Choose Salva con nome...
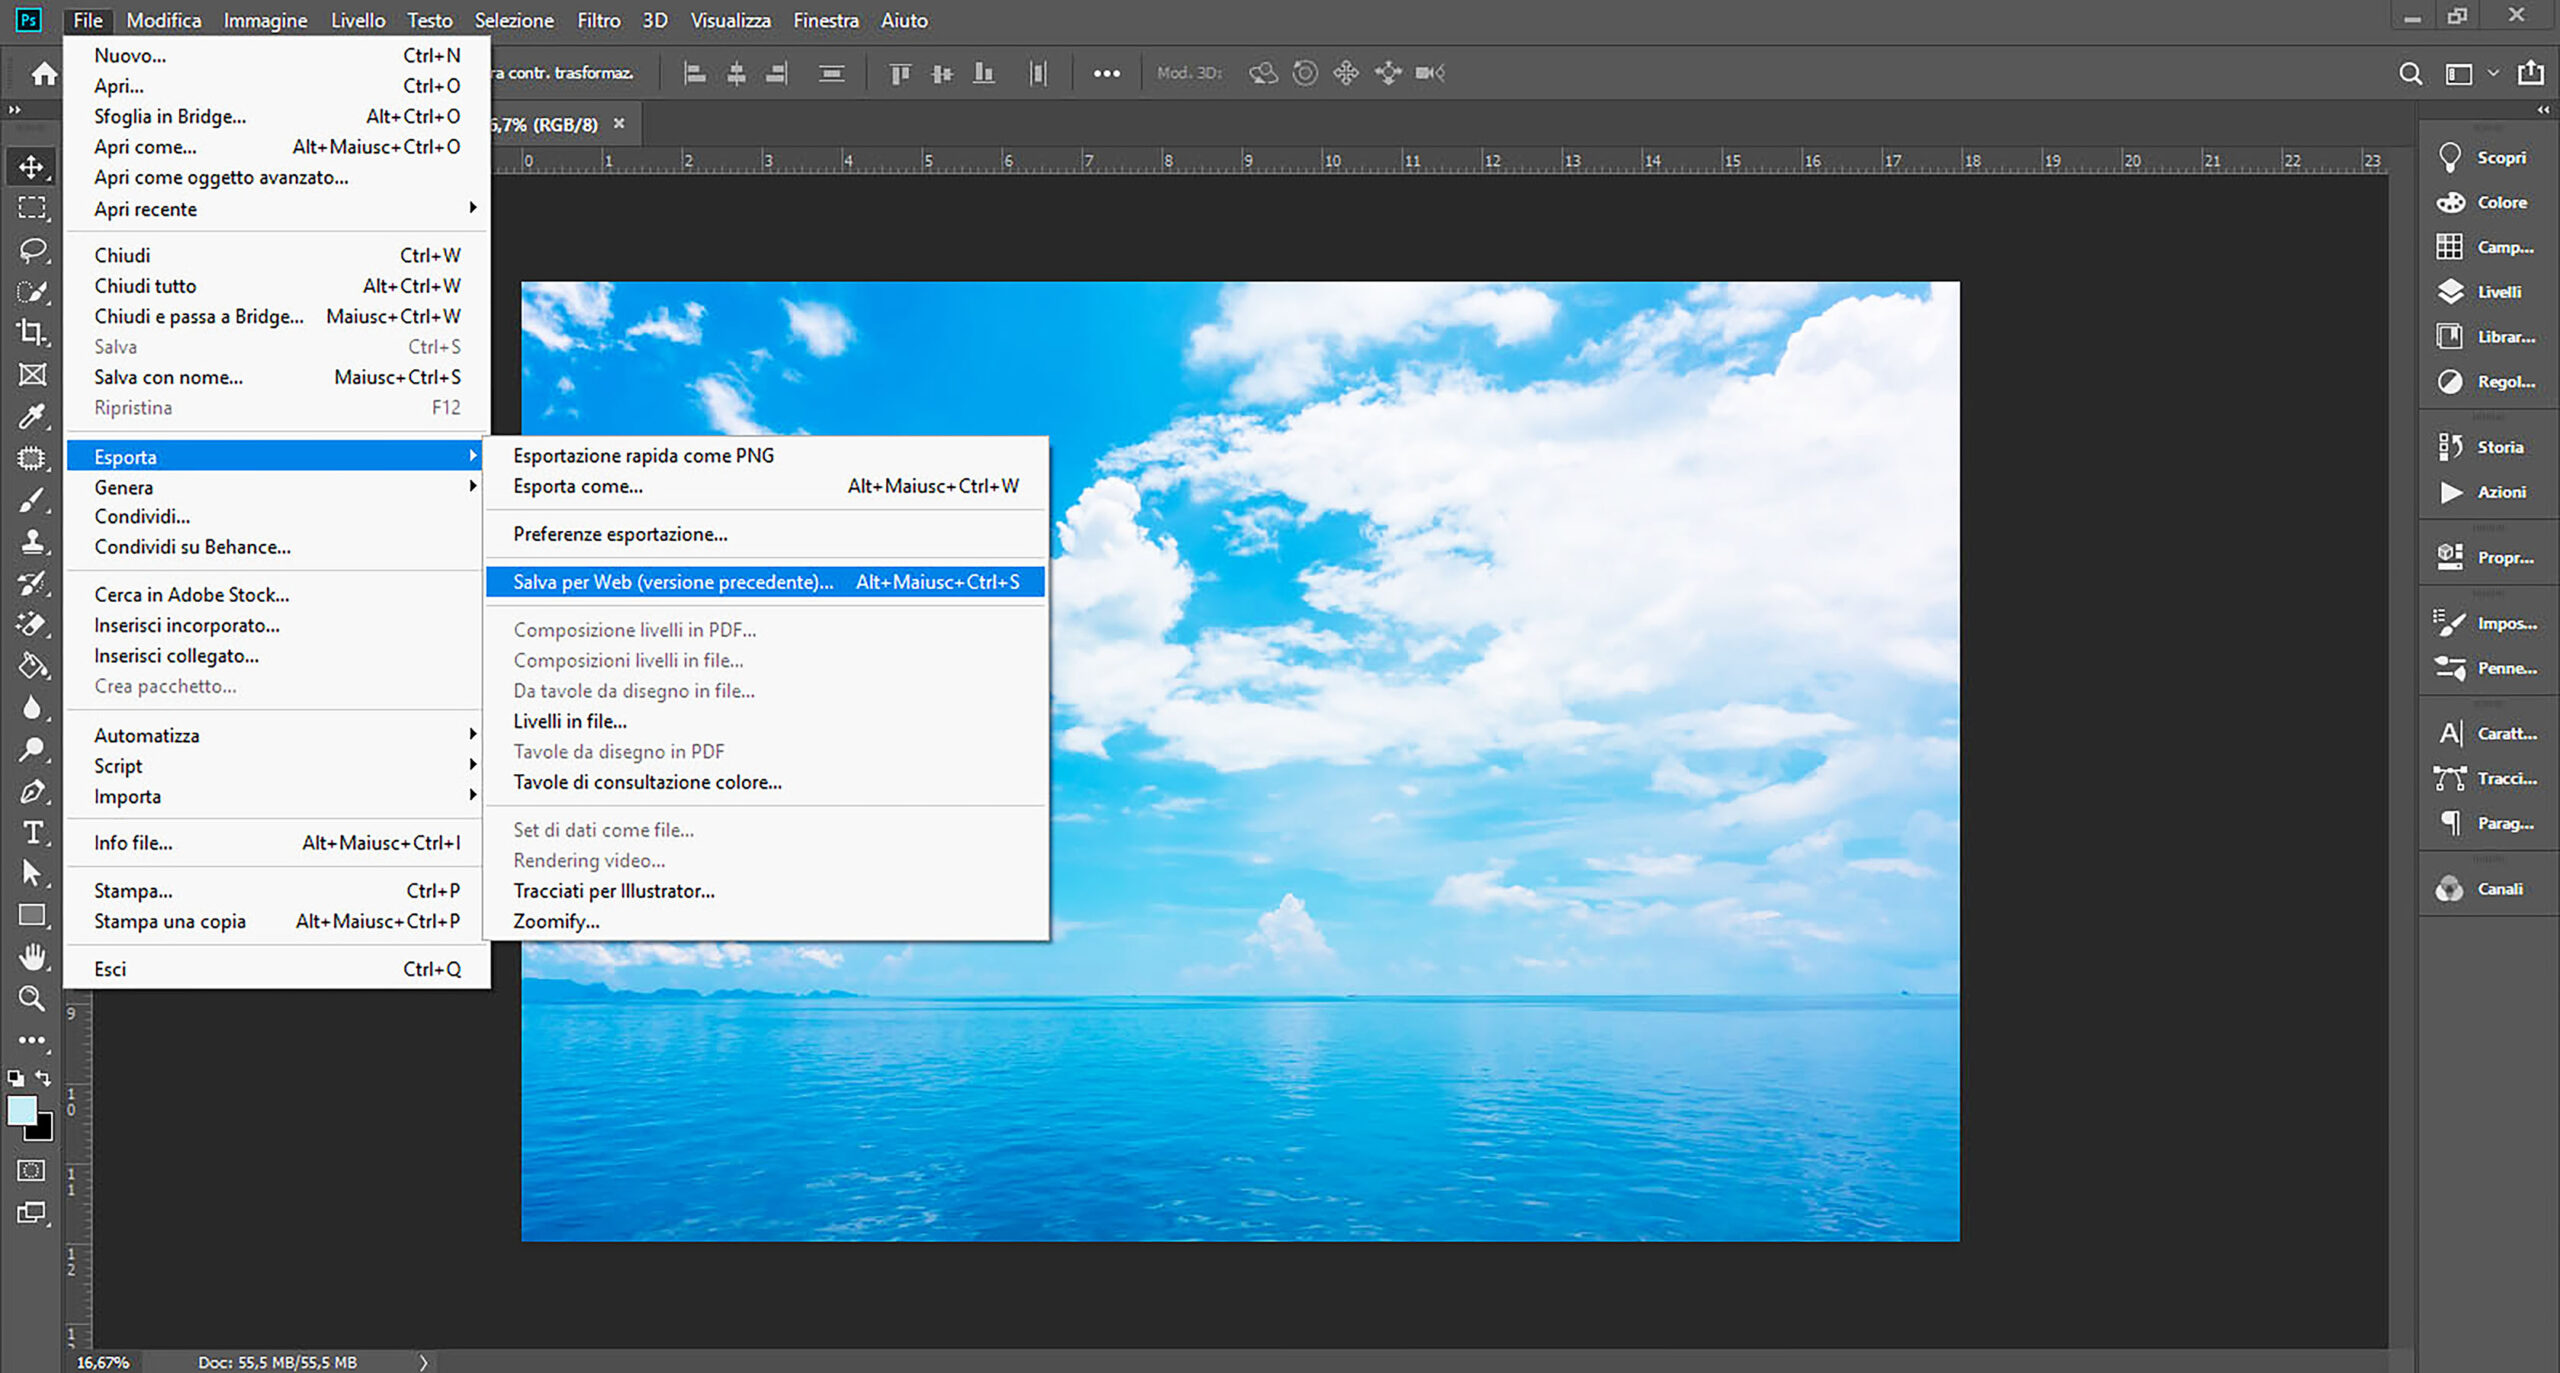Screen dimensions: 2560x1373 pyautogui.click(x=277, y=377)
